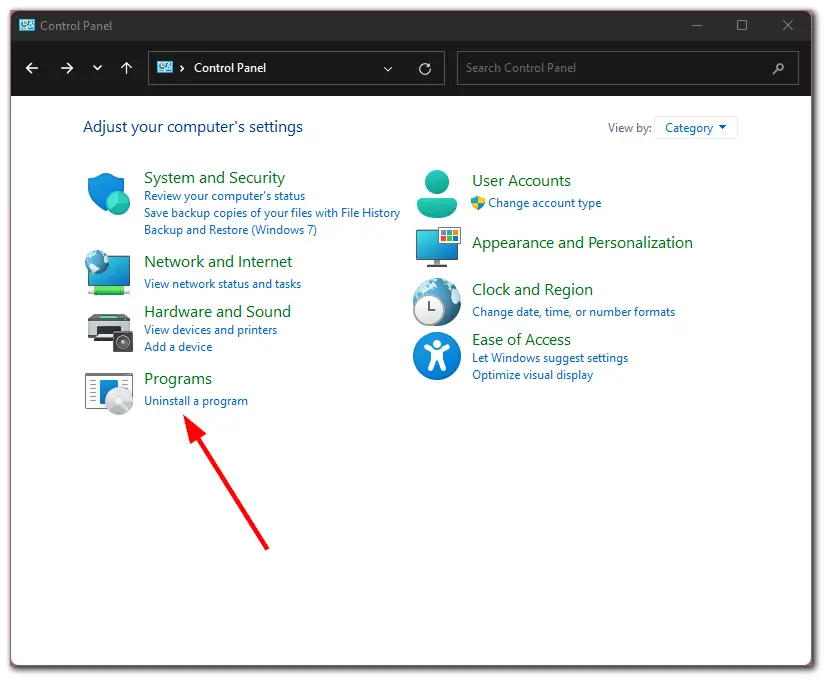The height and width of the screenshot is (684, 830).
Task: Go up one level with up arrow
Action: (126, 68)
